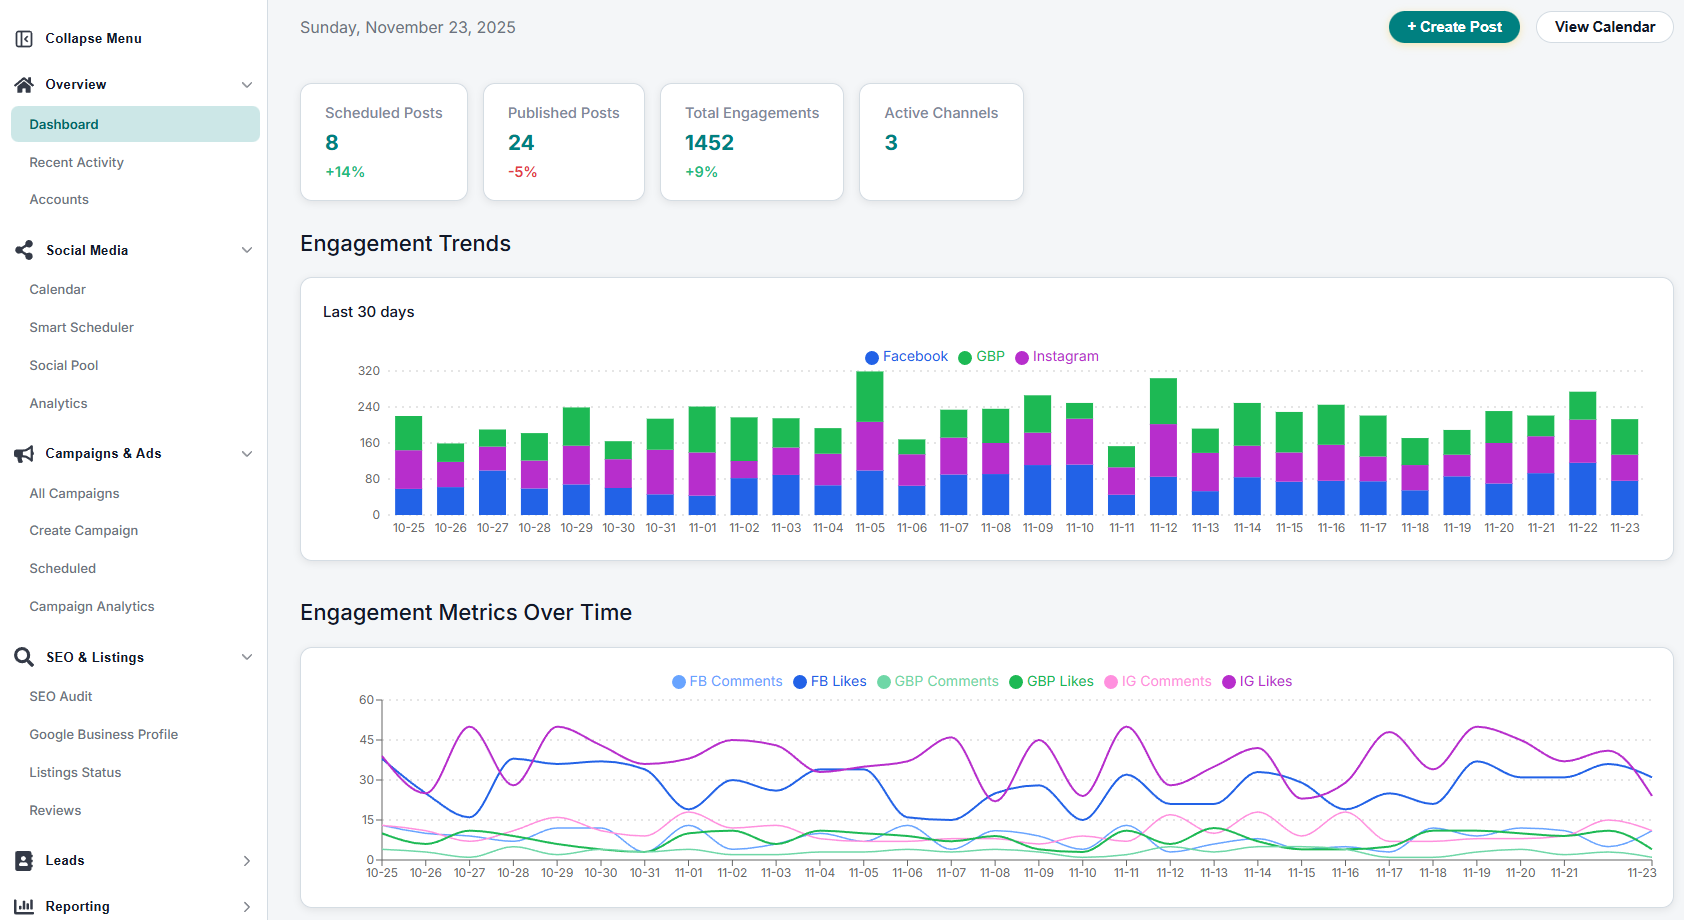Click the Total Engagements stat card
Viewport: 1684px width, 920px height.
point(751,142)
